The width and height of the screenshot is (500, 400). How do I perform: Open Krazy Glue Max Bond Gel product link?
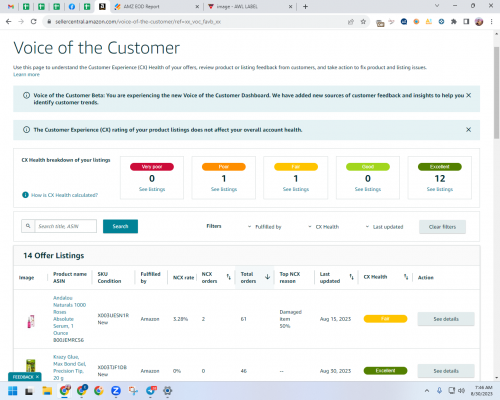coord(69,367)
